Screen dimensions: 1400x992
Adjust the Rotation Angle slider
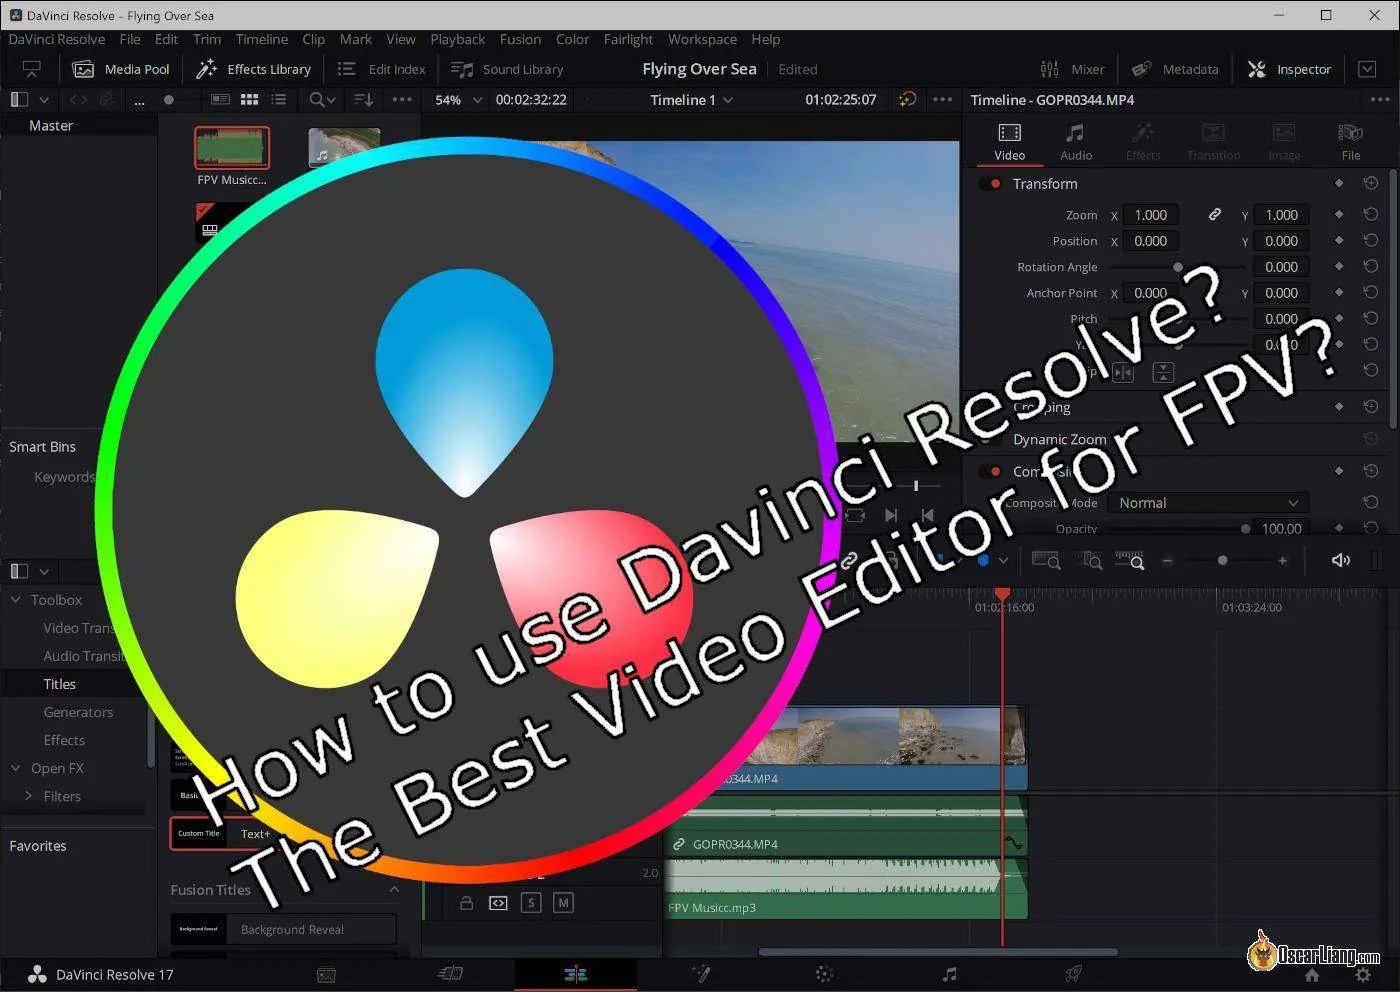pos(1178,267)
